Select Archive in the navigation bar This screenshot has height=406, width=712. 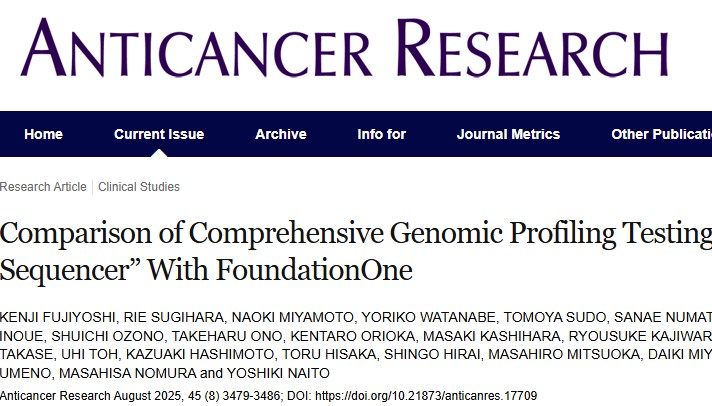tap(281, 134)
